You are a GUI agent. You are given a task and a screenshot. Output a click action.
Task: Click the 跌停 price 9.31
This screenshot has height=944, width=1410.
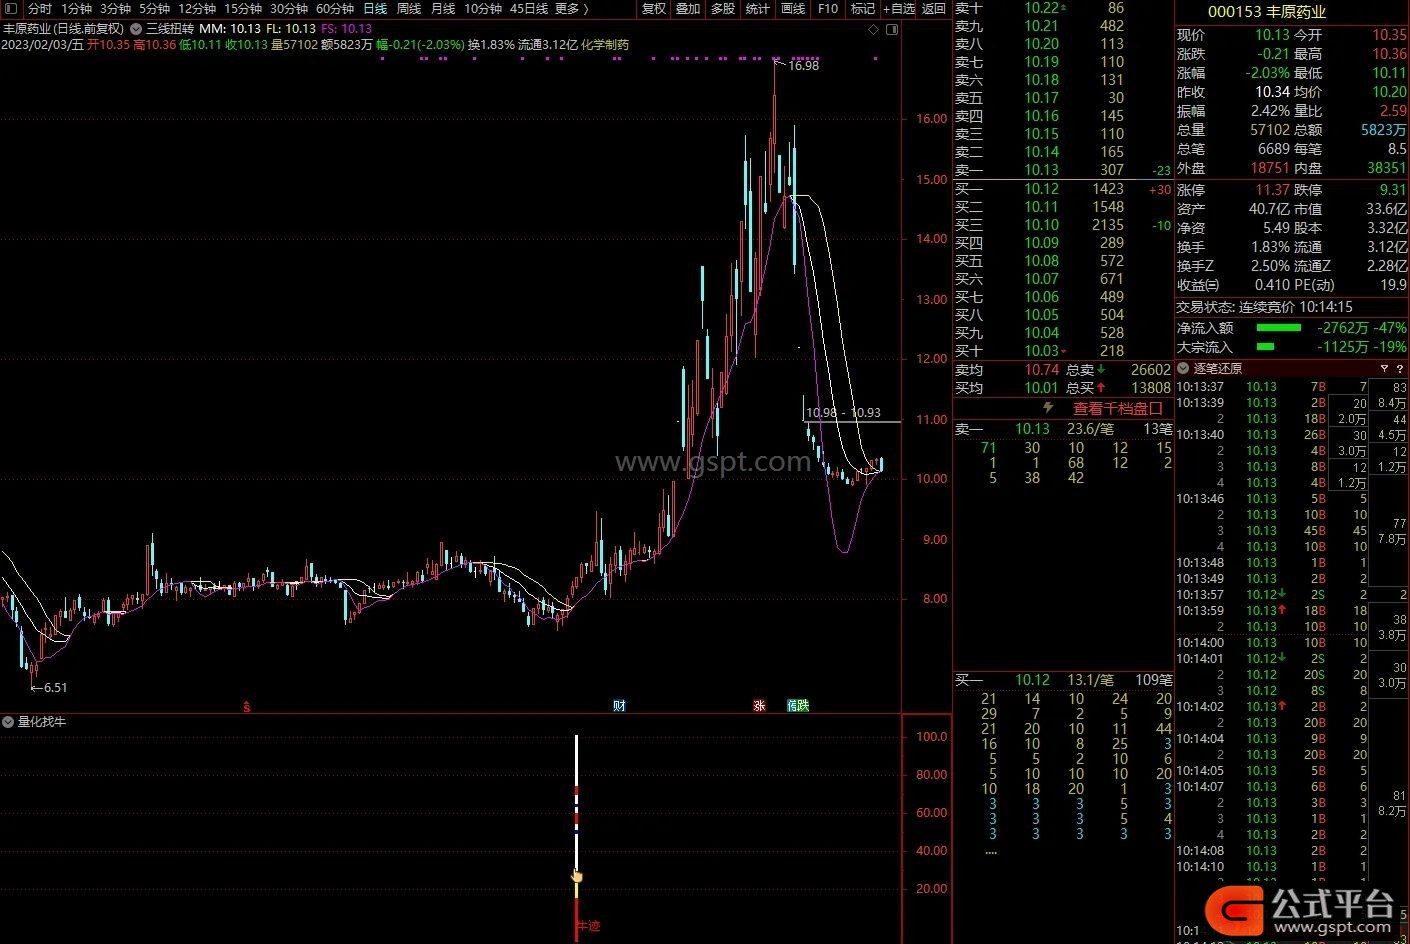point(1393,190)
